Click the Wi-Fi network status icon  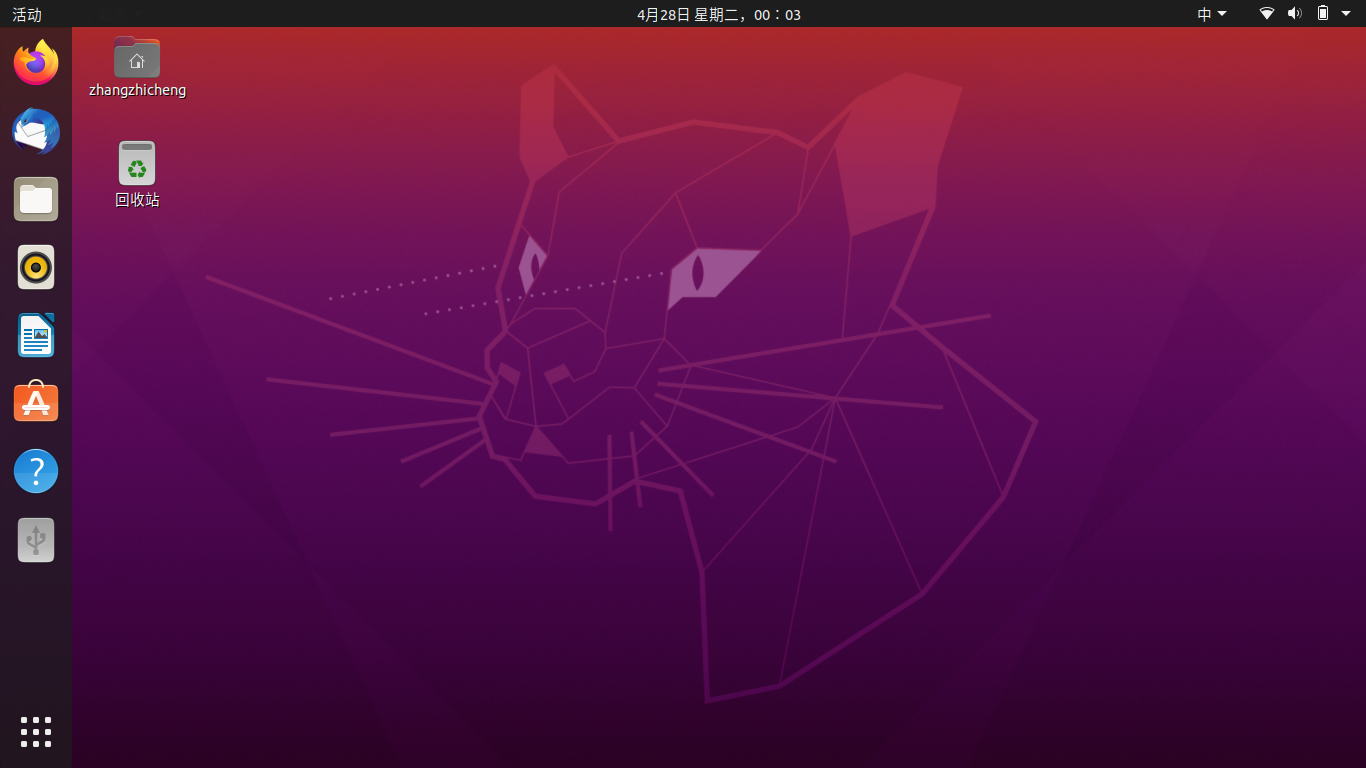point(1267,14)
